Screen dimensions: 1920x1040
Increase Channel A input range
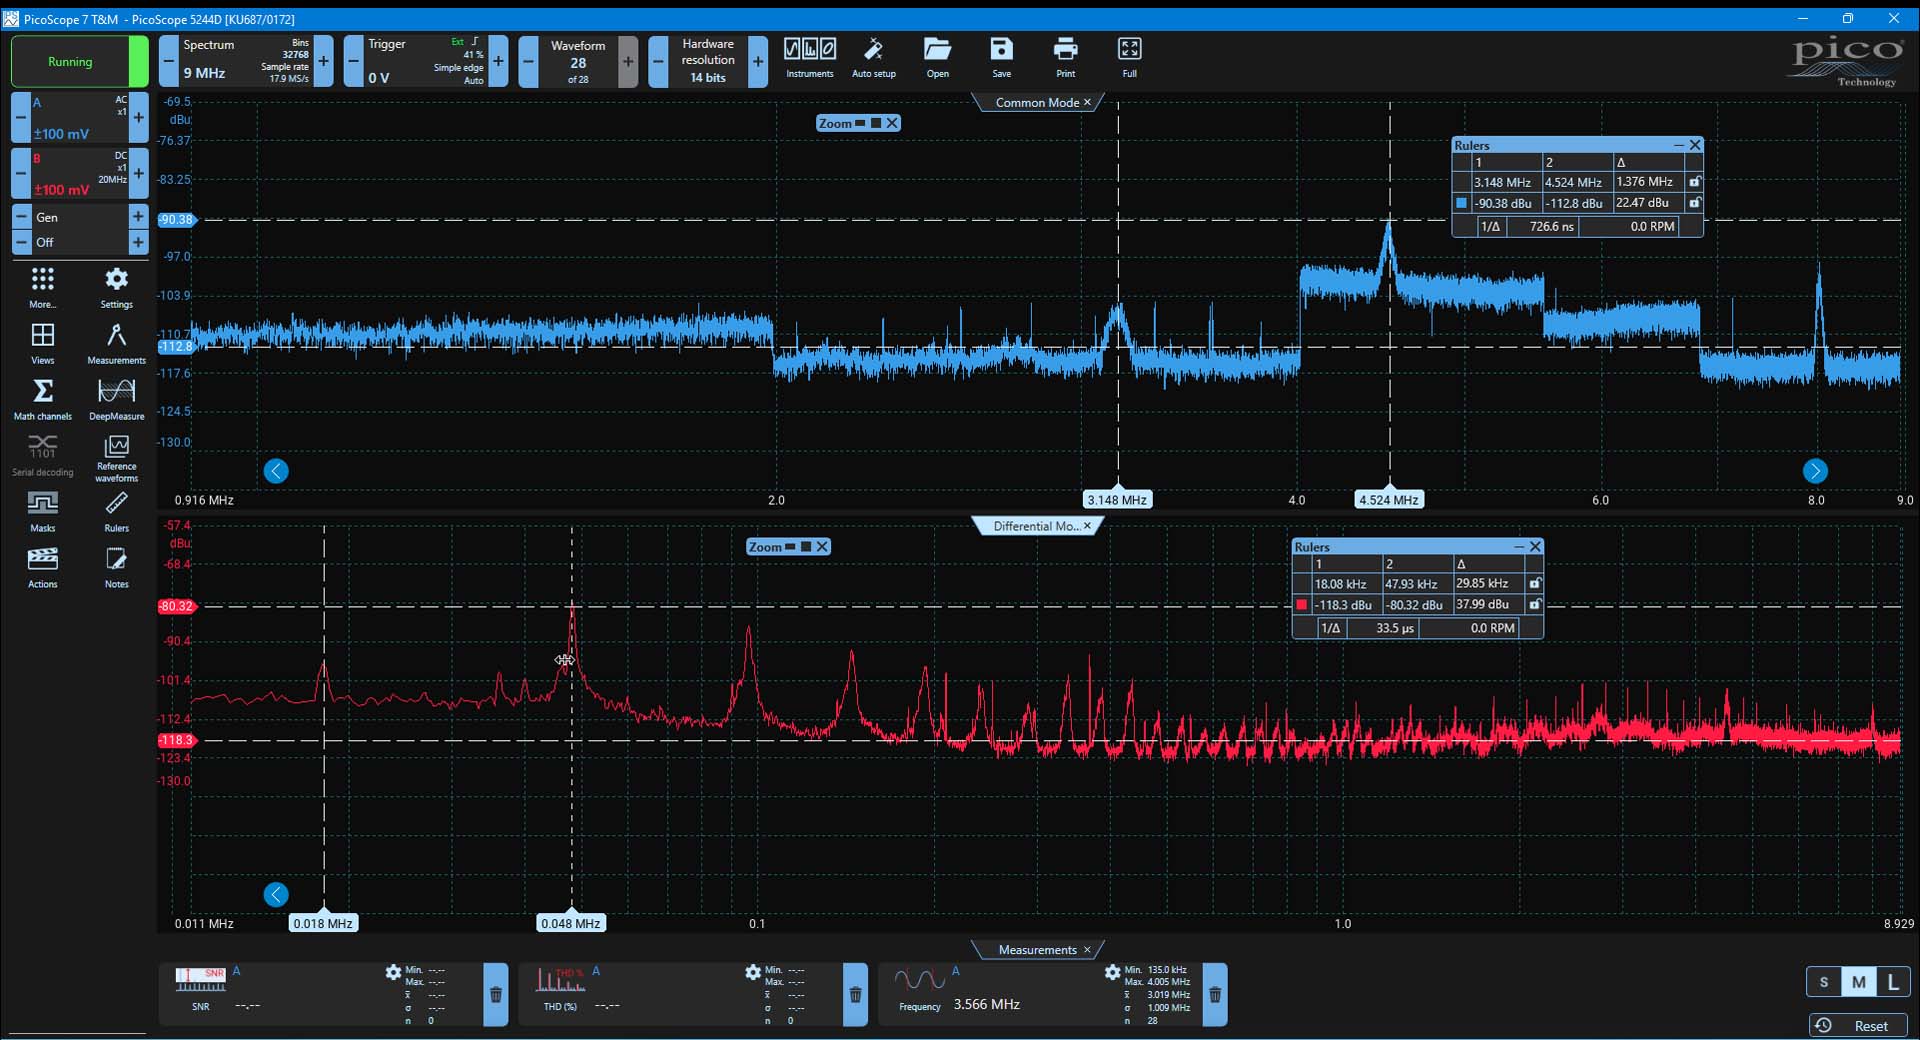(x=139, y=118)
